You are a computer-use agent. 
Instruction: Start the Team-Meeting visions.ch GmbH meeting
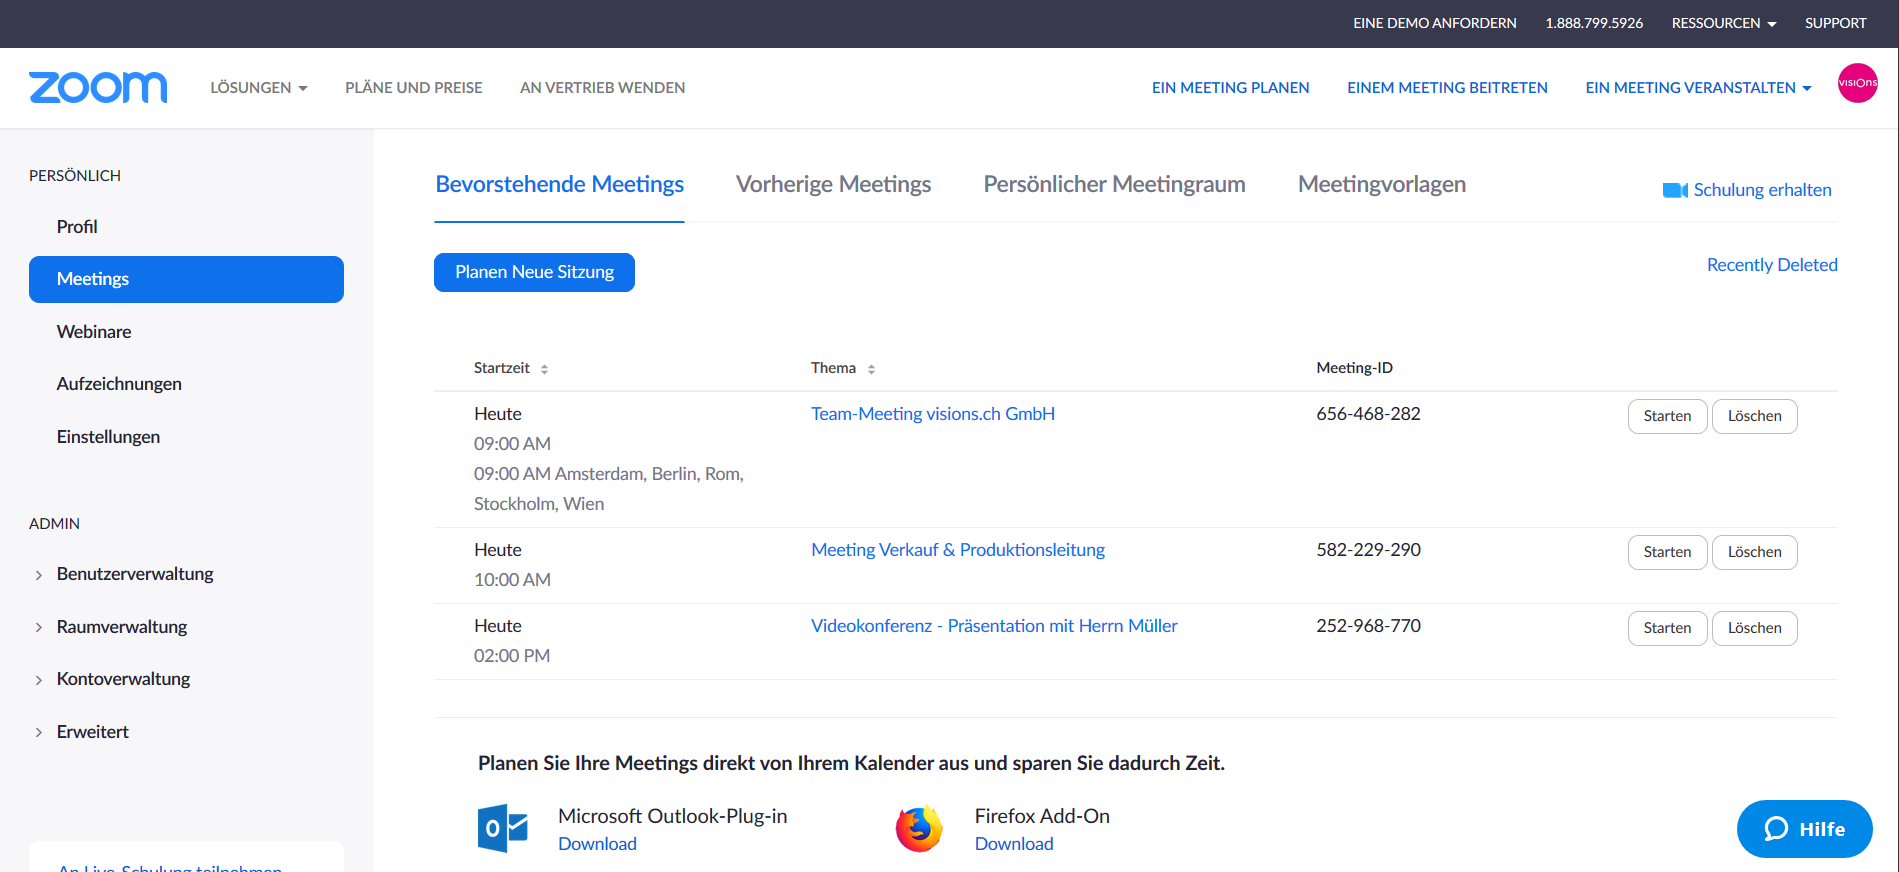point(1667,416)
